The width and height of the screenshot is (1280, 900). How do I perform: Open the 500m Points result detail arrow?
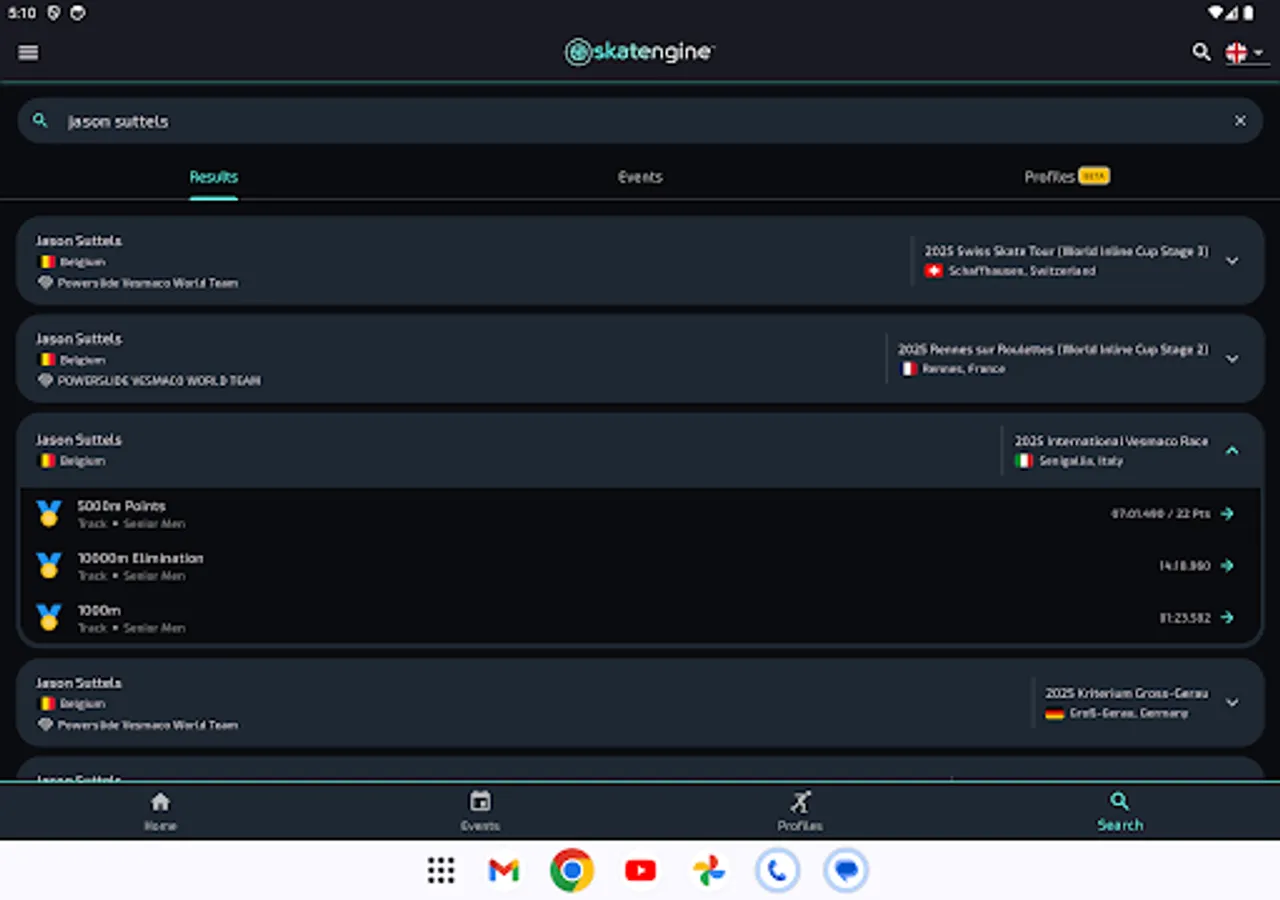[1228, 513]
